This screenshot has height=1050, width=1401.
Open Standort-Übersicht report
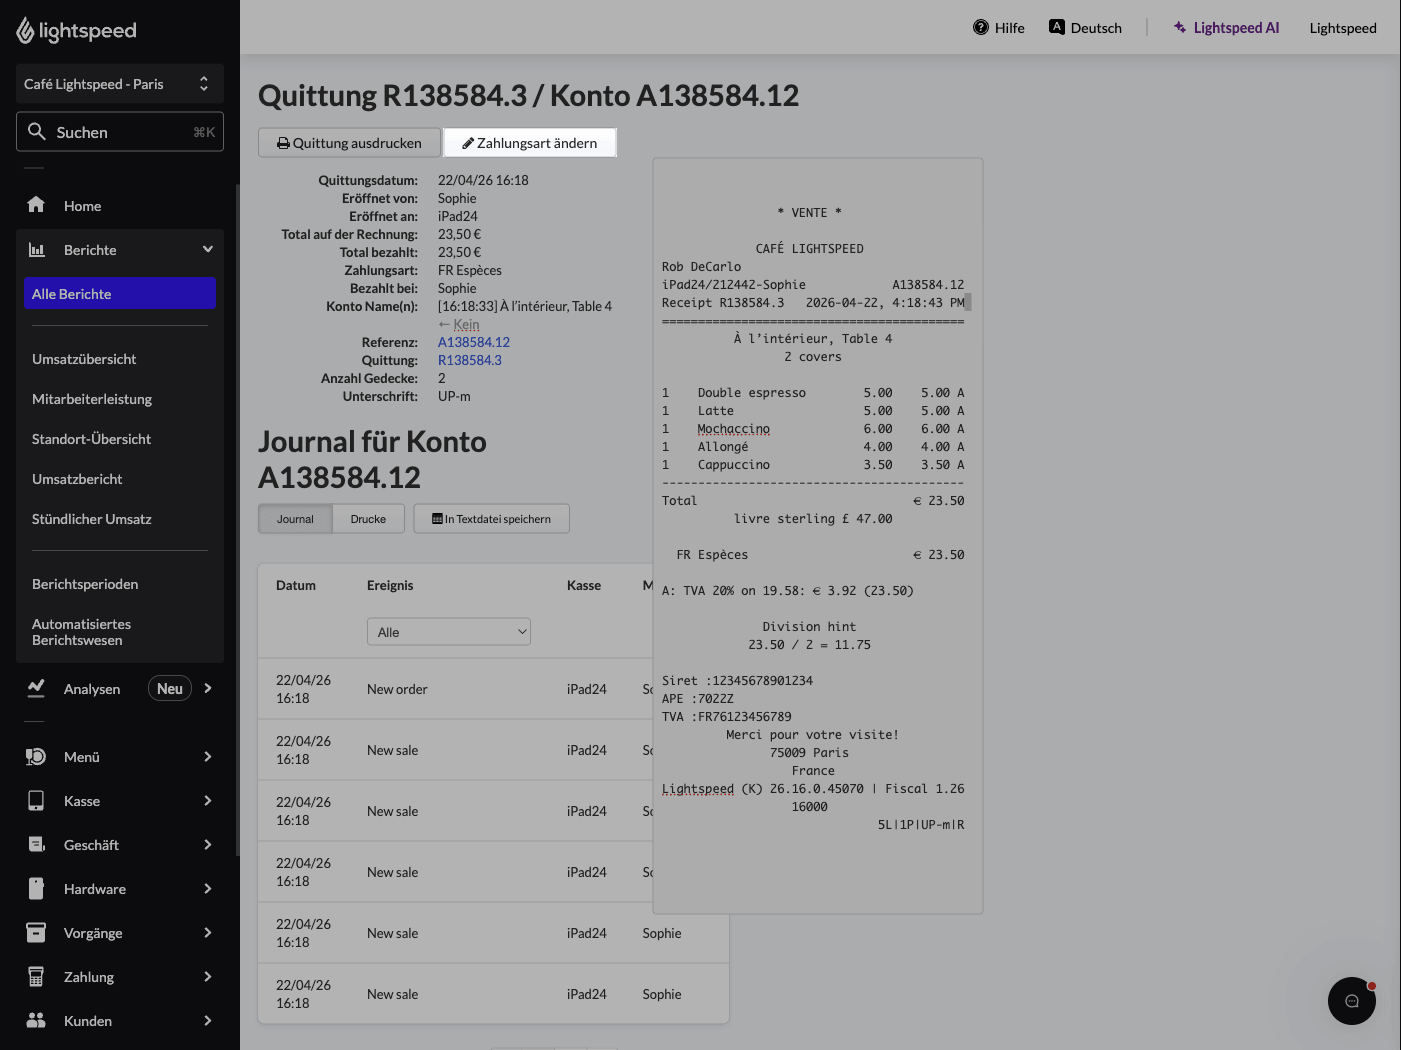click(91, 439)
